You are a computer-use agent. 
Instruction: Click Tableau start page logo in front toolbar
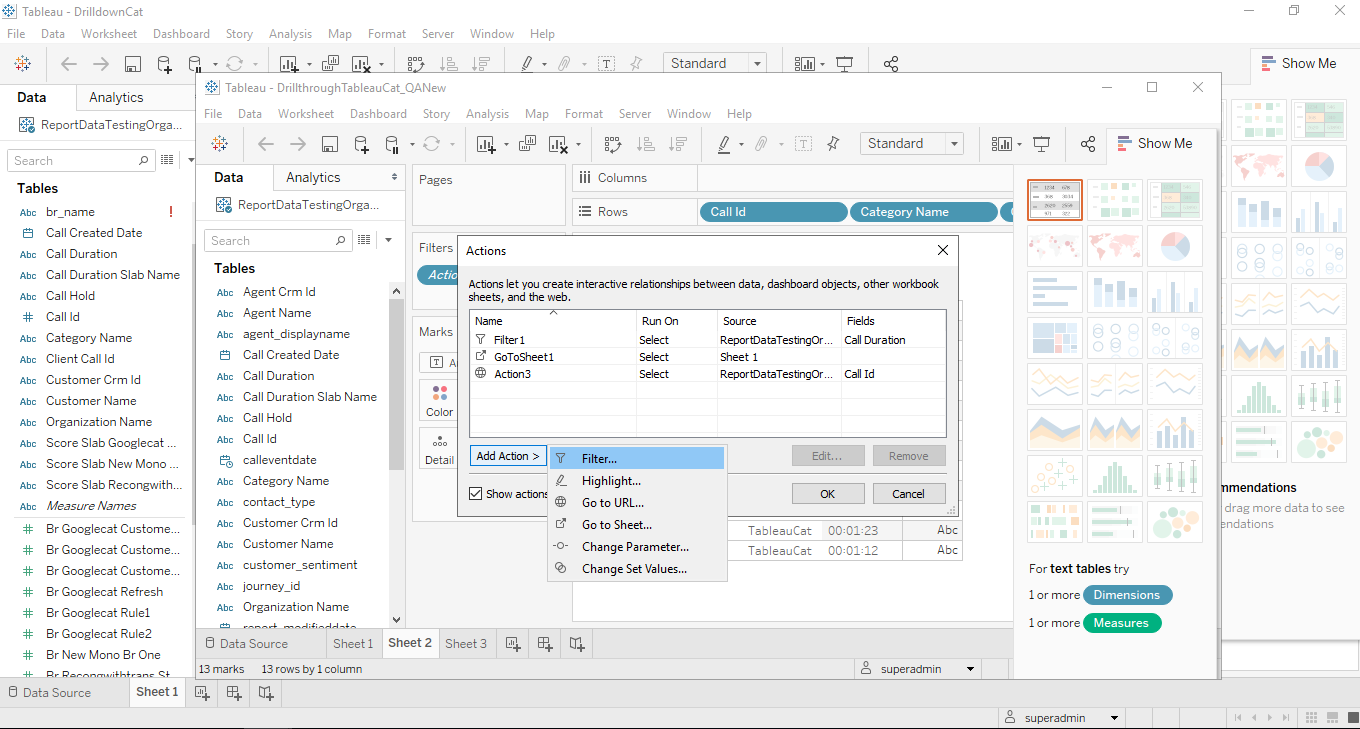[x=220, y=144]
